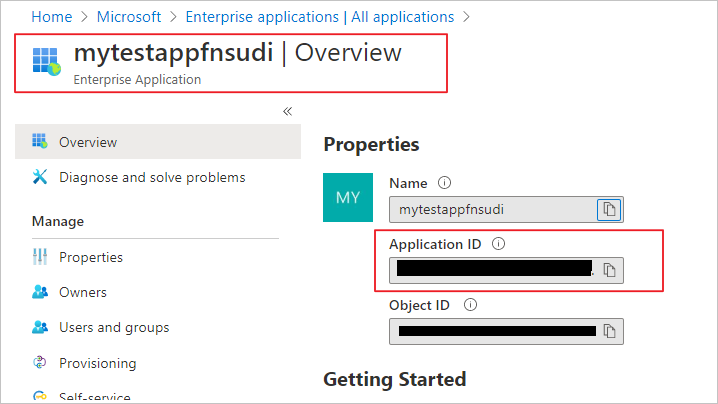Go to Microsoft breadcrumb
The height and width of the screenshot is (404, 718).
129,17
